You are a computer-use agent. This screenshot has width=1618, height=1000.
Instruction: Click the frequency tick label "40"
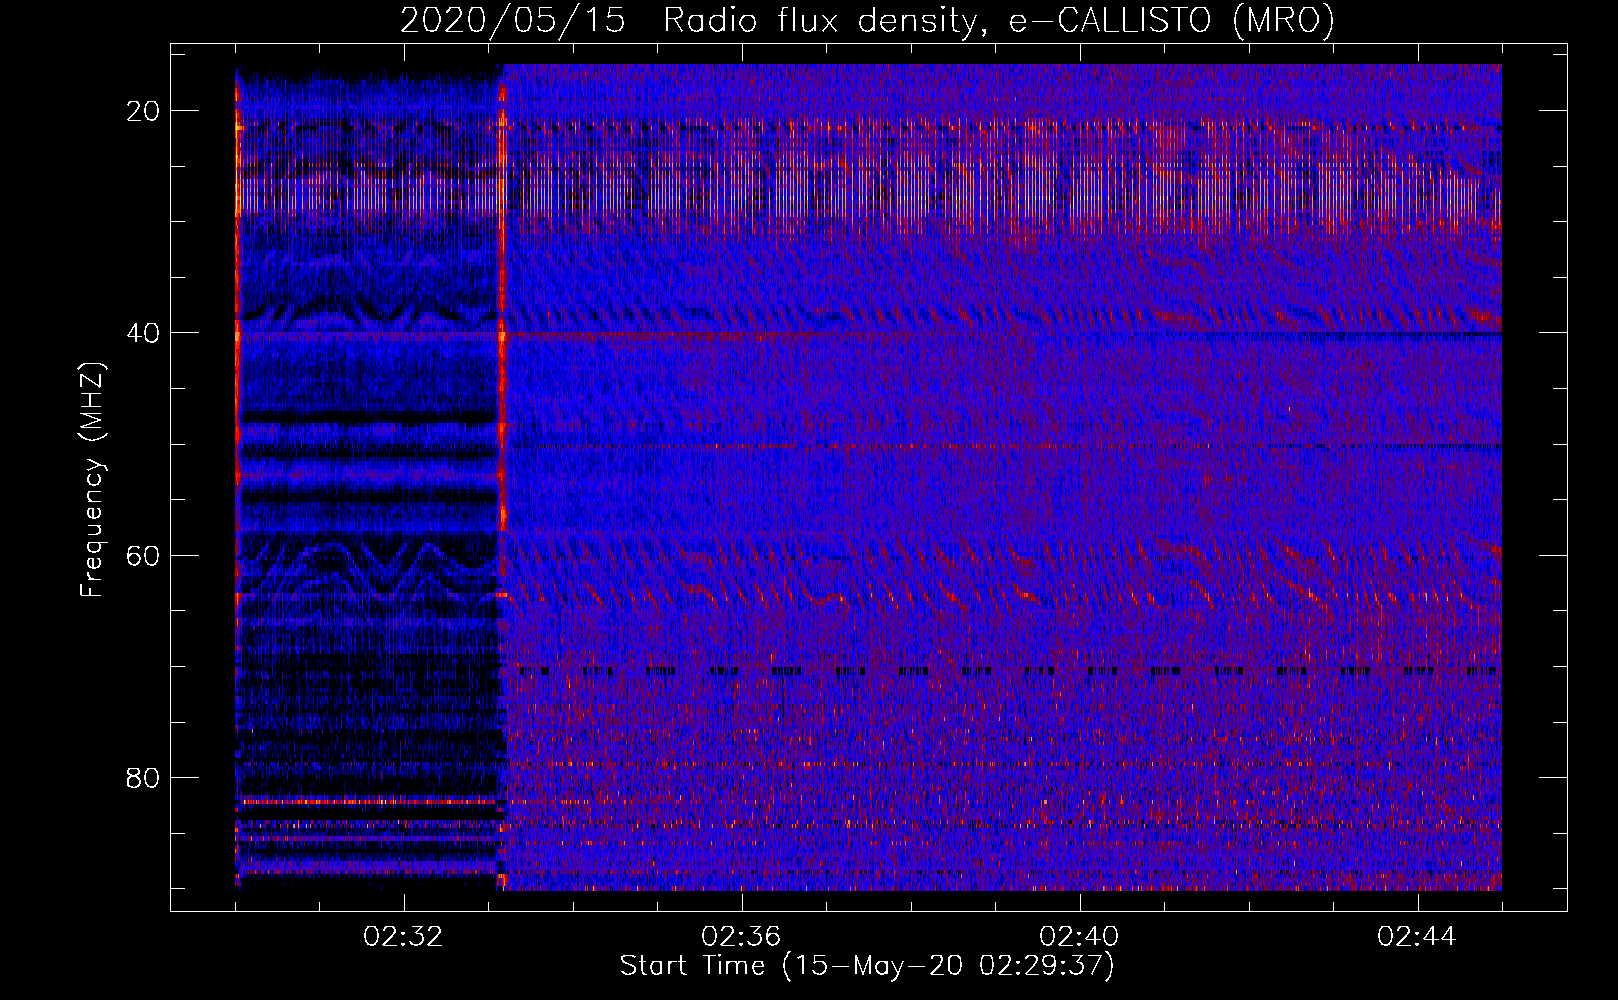[x=144, y=333]
